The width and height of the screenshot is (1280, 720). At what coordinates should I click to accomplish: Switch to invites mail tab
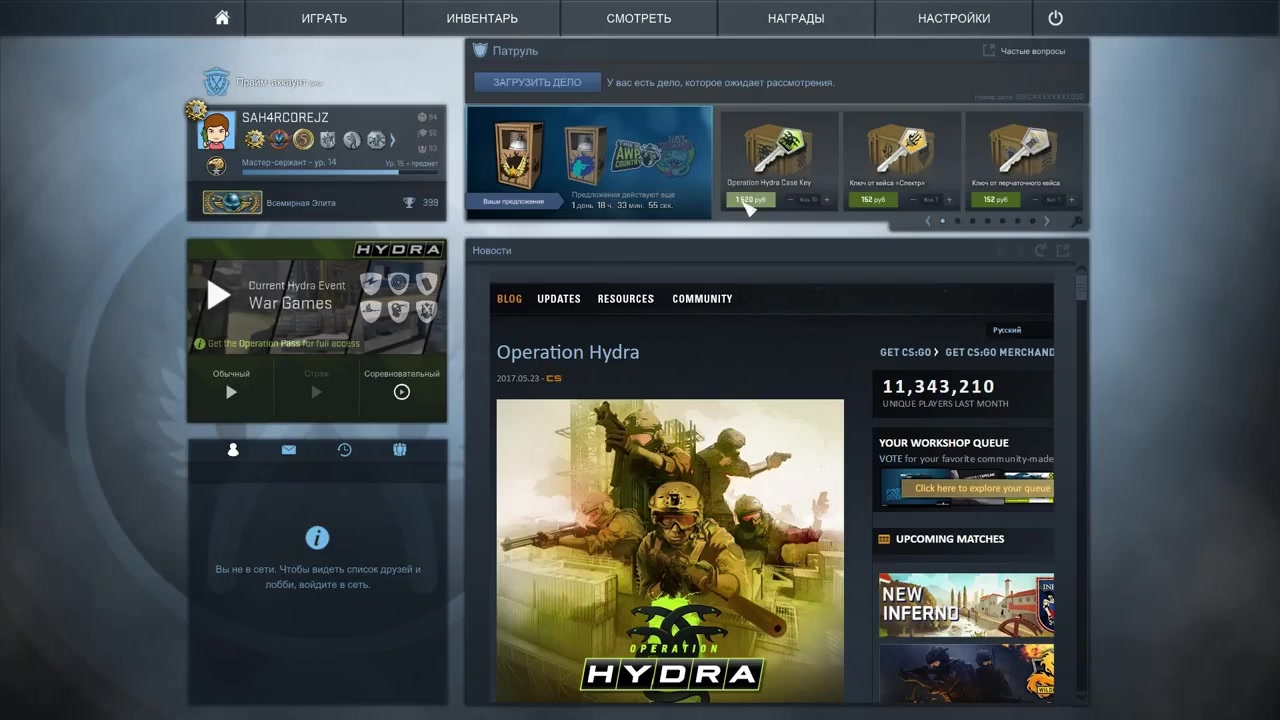(x=289, y=450)
